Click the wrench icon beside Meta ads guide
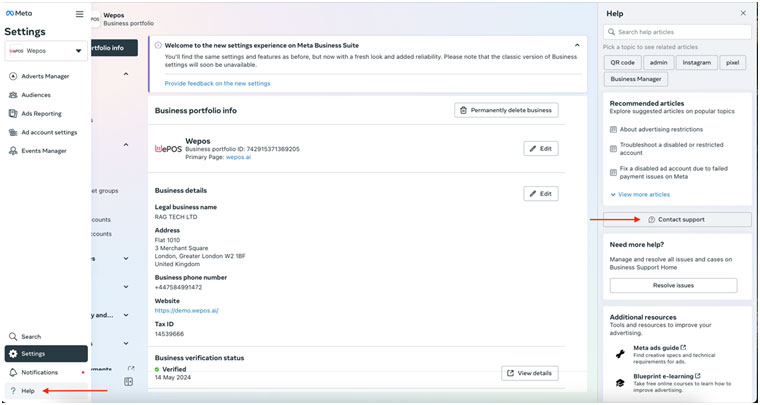Viewport: 760px width, 405px height. point(620,354)
